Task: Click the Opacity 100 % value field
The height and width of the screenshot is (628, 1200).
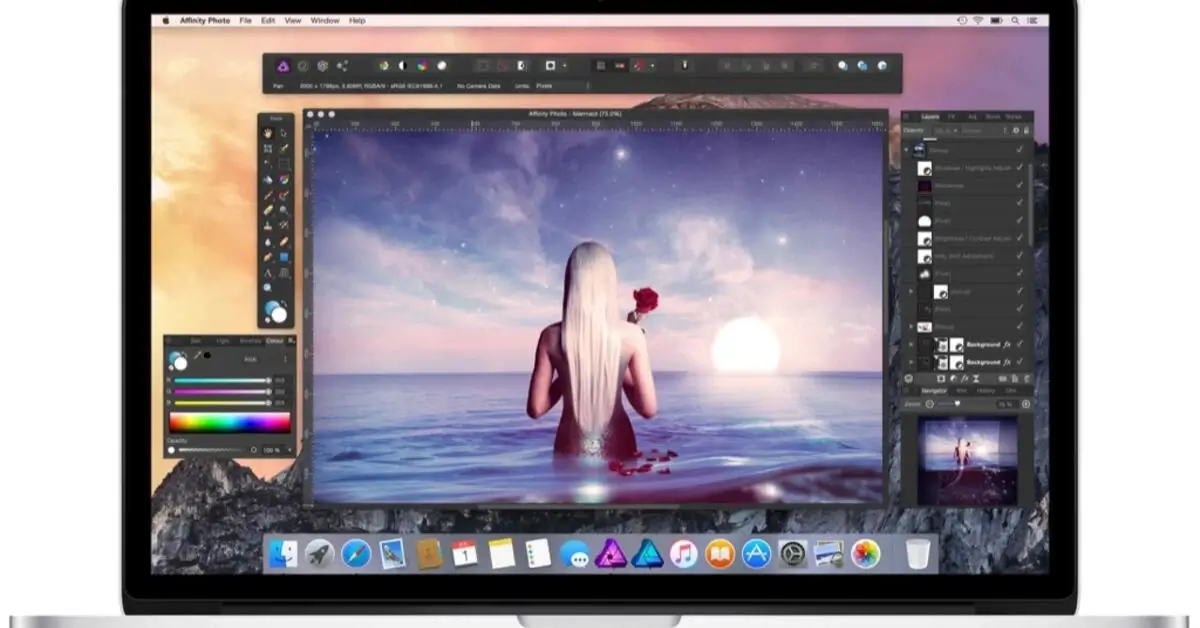Action: click(x=272, y=450)
